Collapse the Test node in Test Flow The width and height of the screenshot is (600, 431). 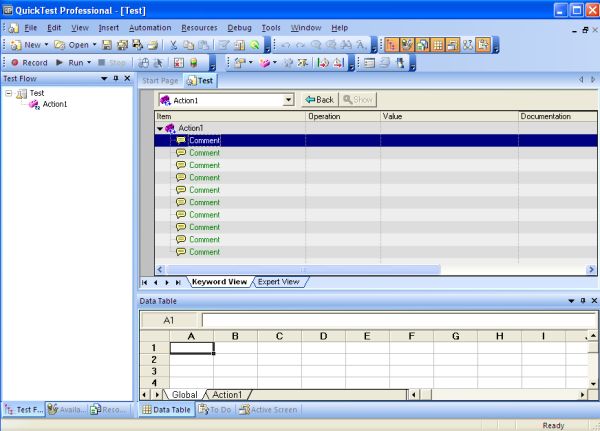pyautogui.click(x=9, y=93)
